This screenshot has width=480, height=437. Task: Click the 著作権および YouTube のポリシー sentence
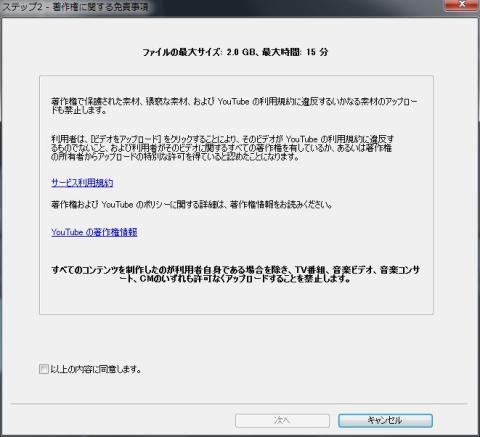(x=192, y=204)
